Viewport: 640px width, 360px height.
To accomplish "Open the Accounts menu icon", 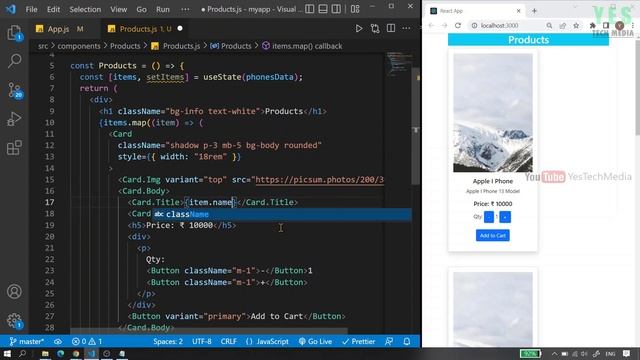I will (14, 291).
